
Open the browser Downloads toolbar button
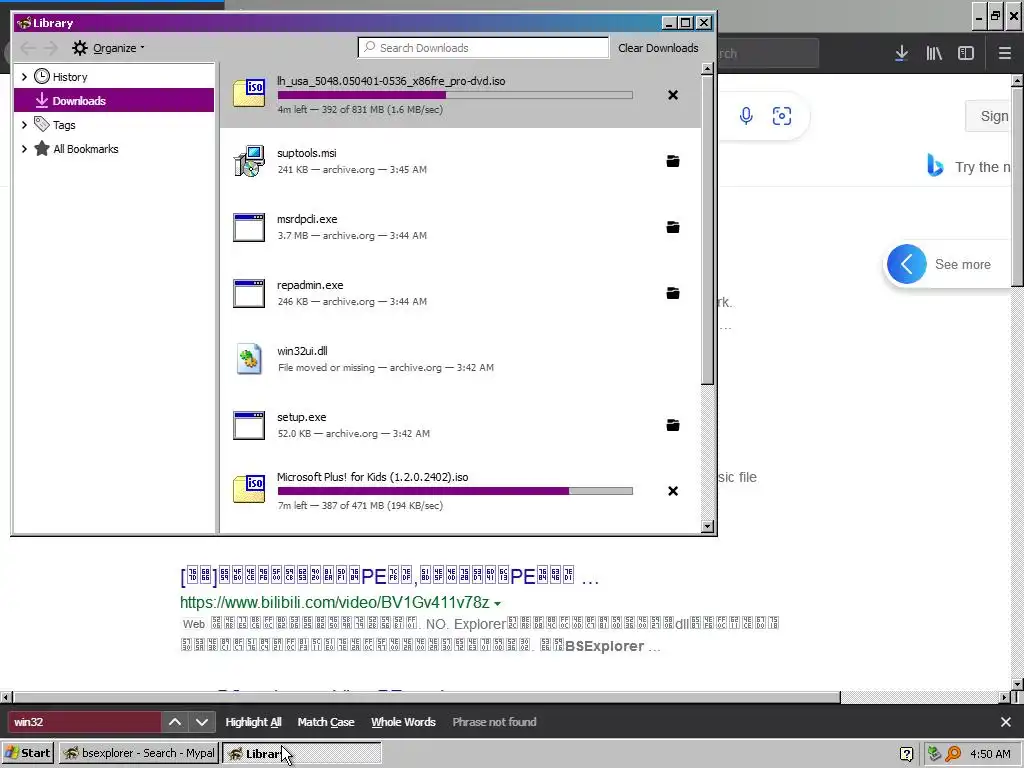point(901,54)
